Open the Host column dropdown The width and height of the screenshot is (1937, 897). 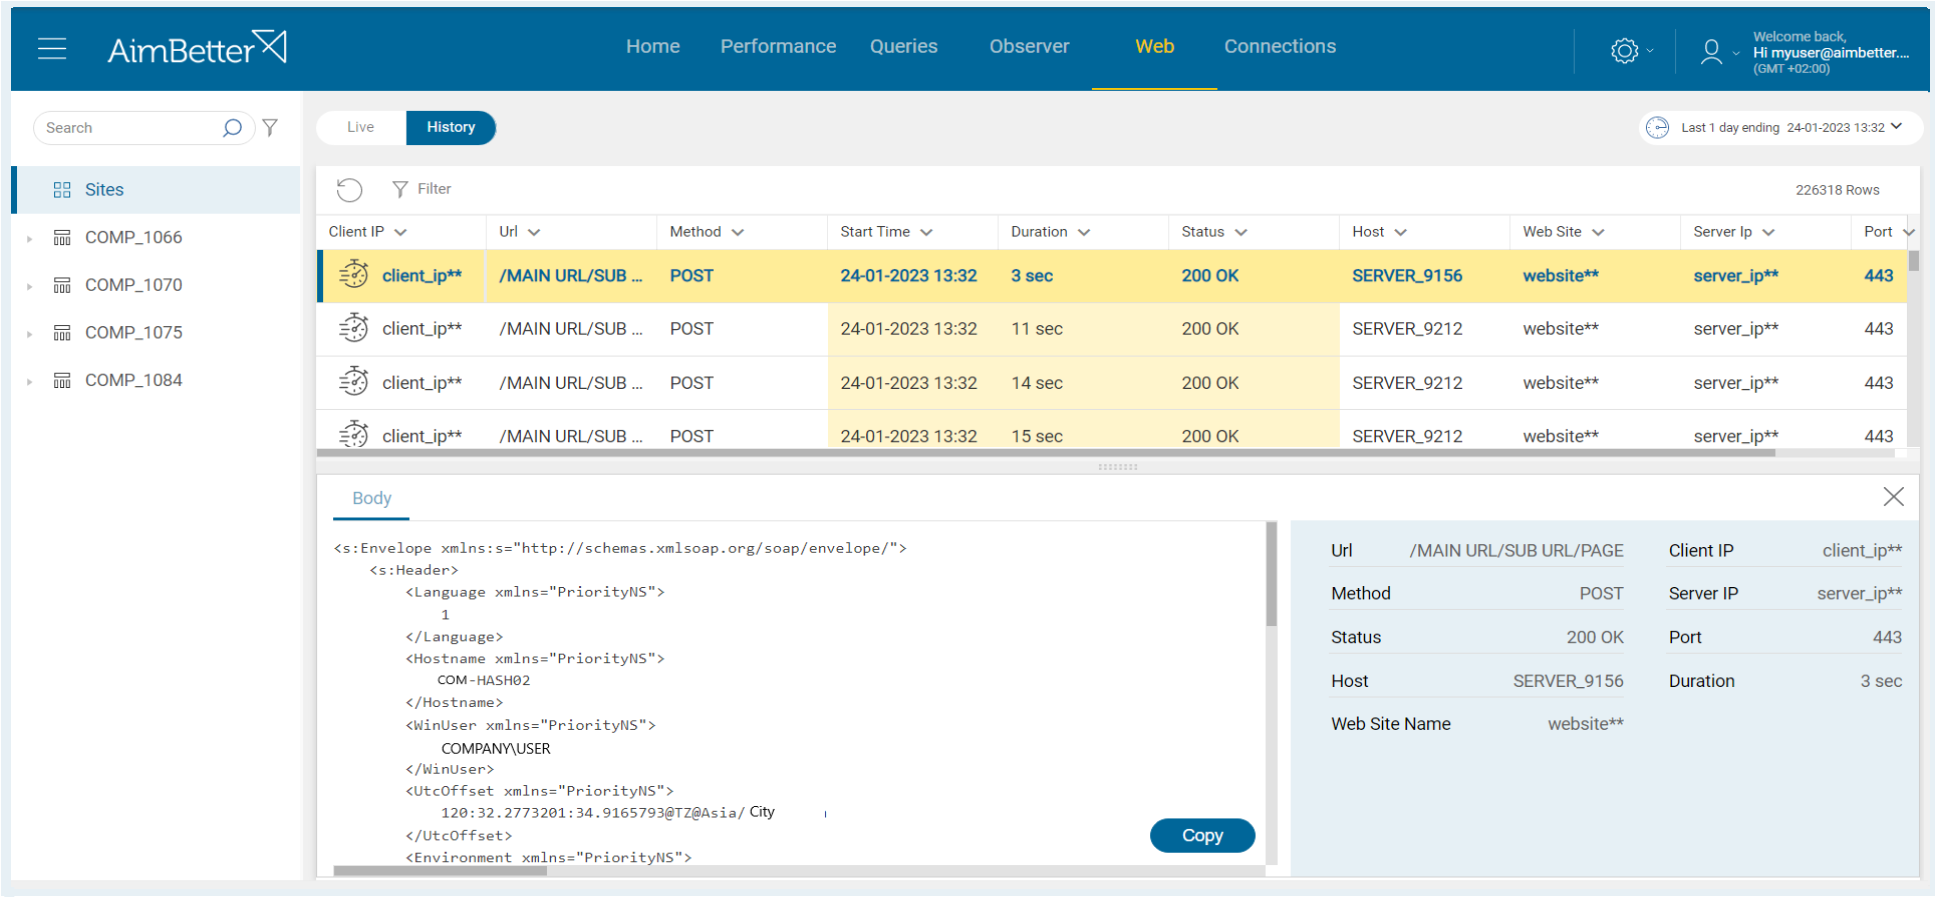[x=1401, y=232]
